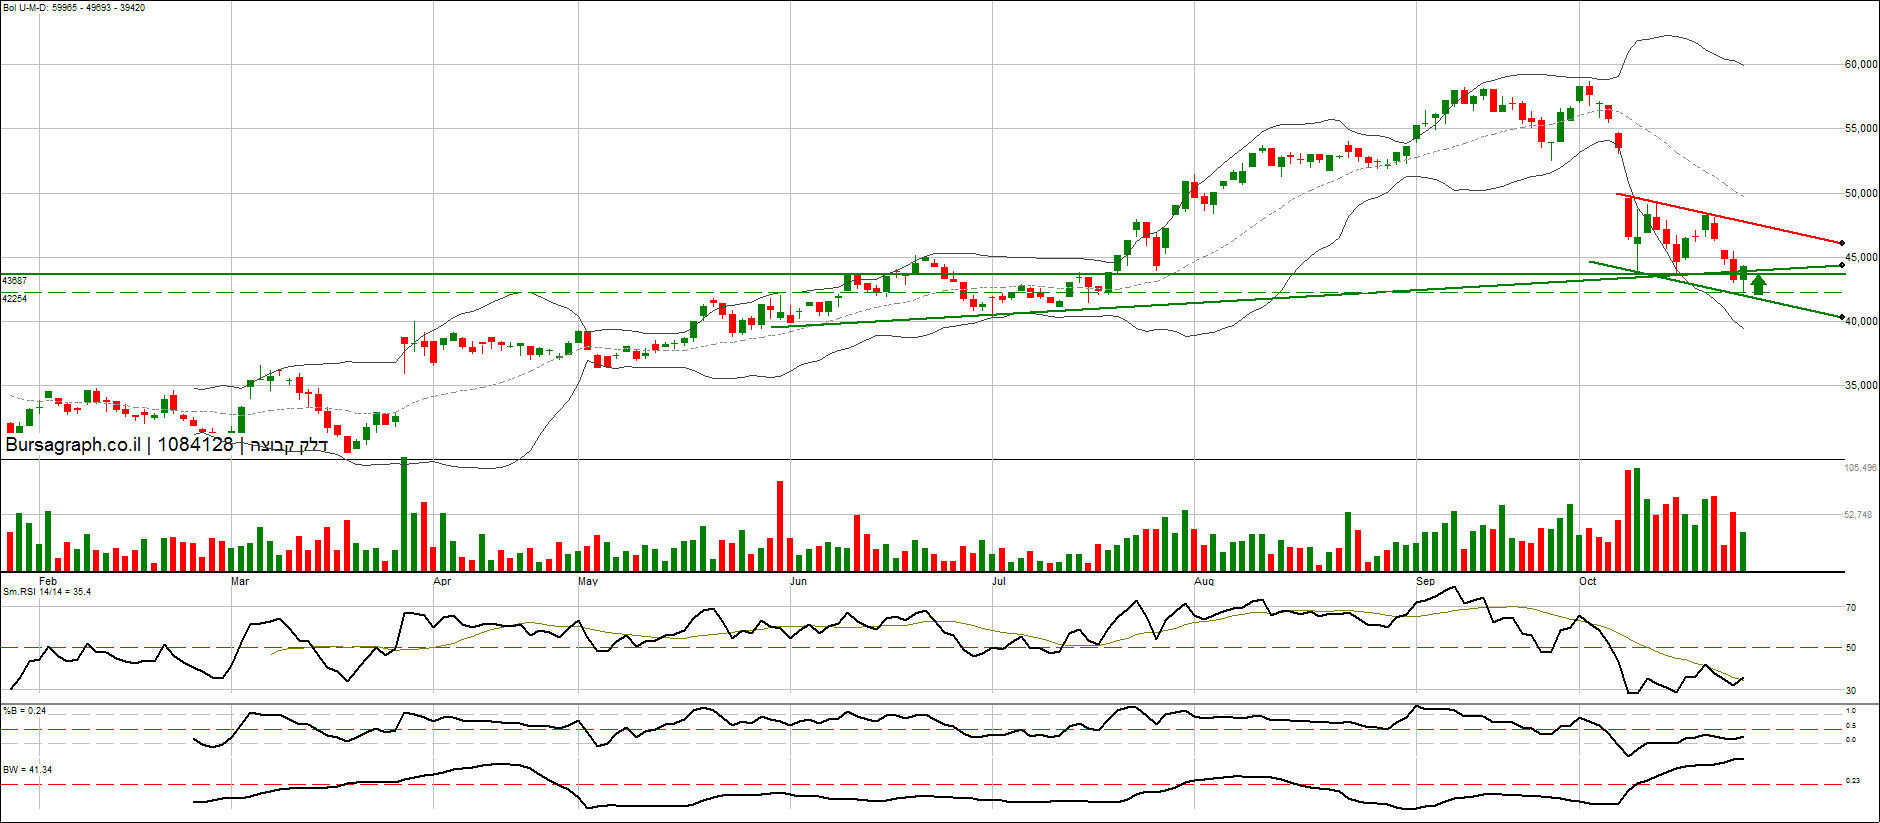
Task: Select the %B 1.0 scale label
Action: point(1851,711)
